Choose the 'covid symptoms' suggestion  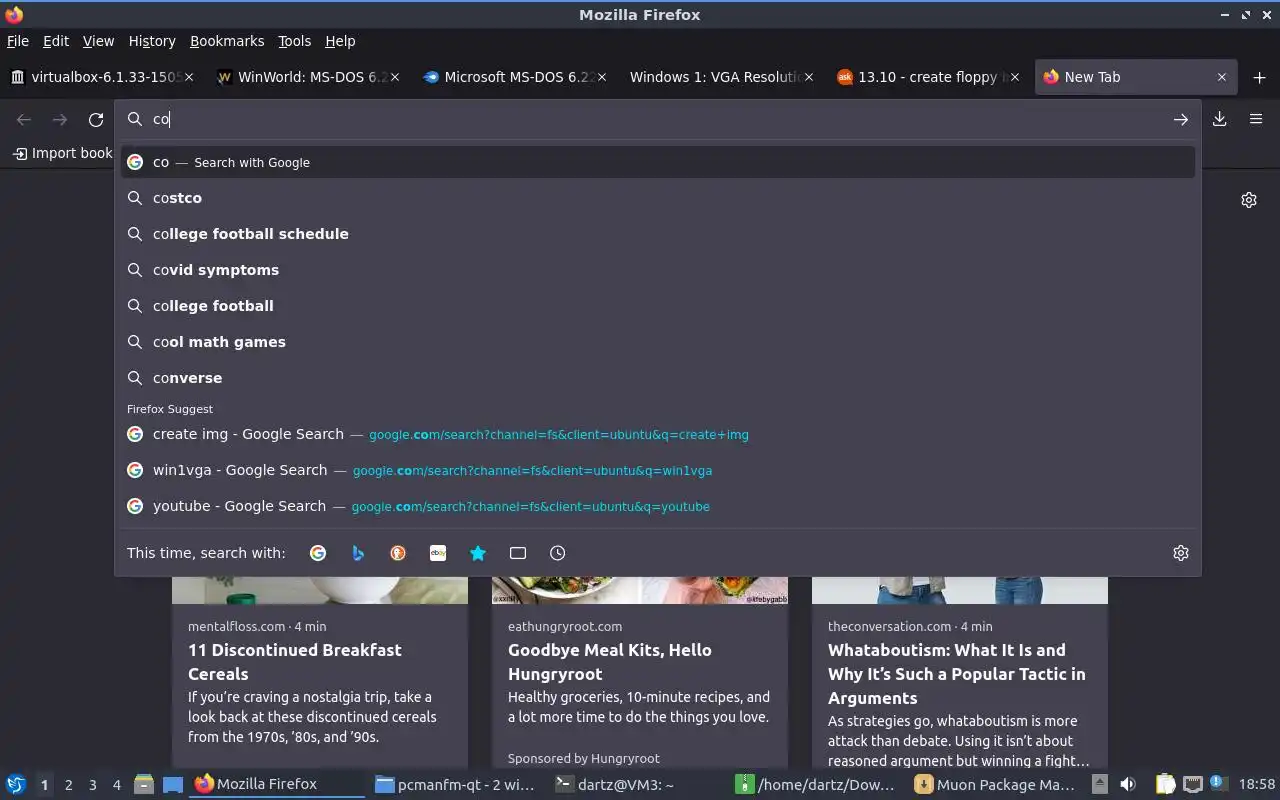tap(658, 270)
